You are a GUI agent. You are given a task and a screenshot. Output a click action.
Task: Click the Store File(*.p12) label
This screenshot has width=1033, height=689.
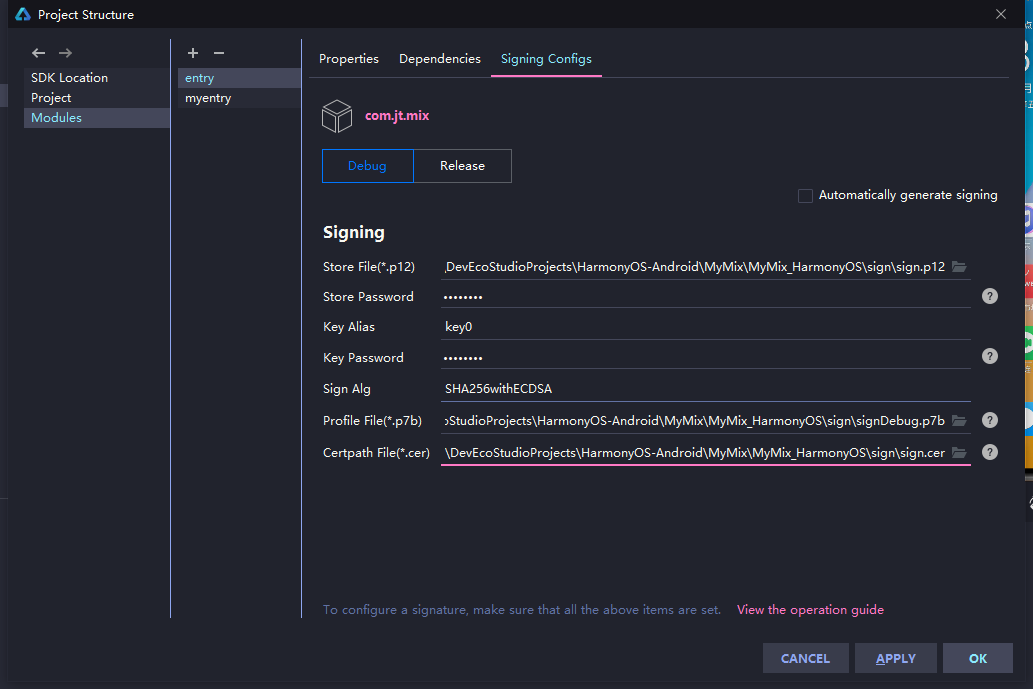pyautogui.click(x=369, y=267)
